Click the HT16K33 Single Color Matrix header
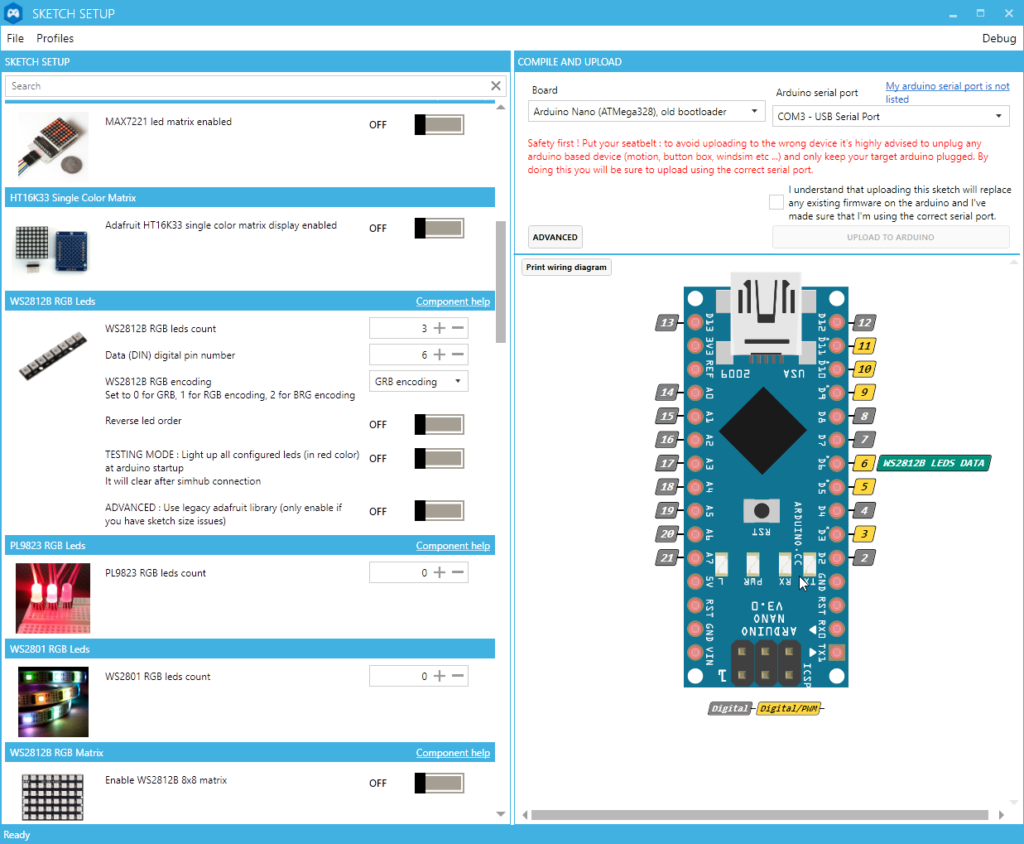 pos(249,197)
